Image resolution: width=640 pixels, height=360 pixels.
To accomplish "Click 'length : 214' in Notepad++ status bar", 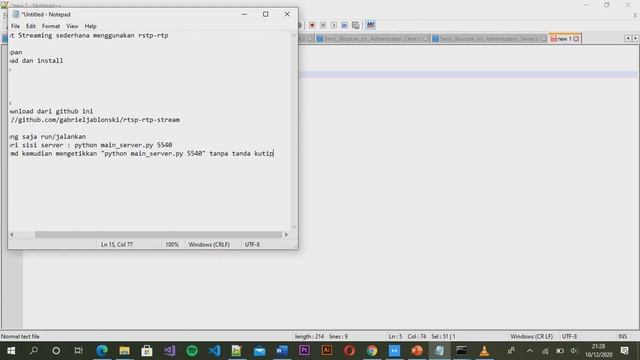I will pyautogui.click(x=309, y=337).
